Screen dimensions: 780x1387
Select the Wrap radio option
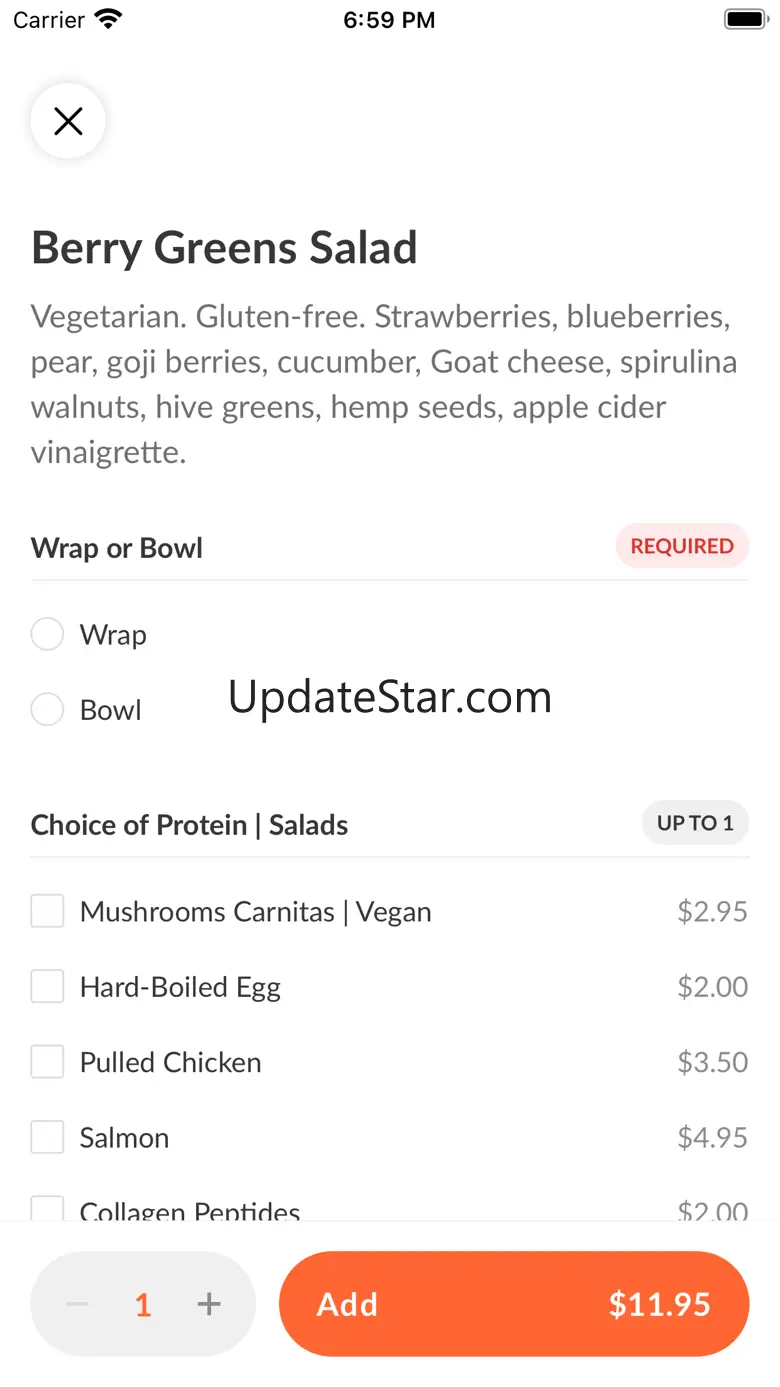click(47, 634)
